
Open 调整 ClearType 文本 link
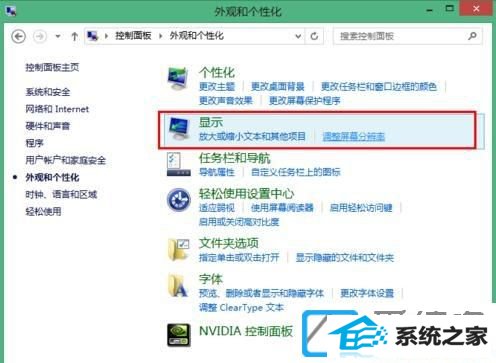[x=241, y=307]
